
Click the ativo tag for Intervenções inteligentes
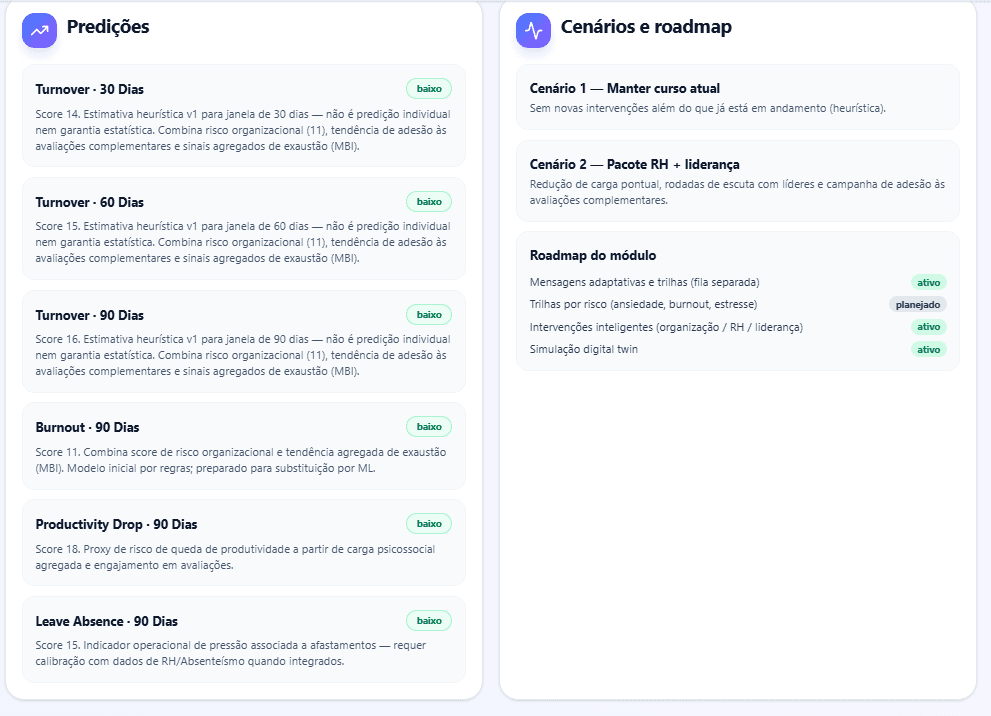928,327
